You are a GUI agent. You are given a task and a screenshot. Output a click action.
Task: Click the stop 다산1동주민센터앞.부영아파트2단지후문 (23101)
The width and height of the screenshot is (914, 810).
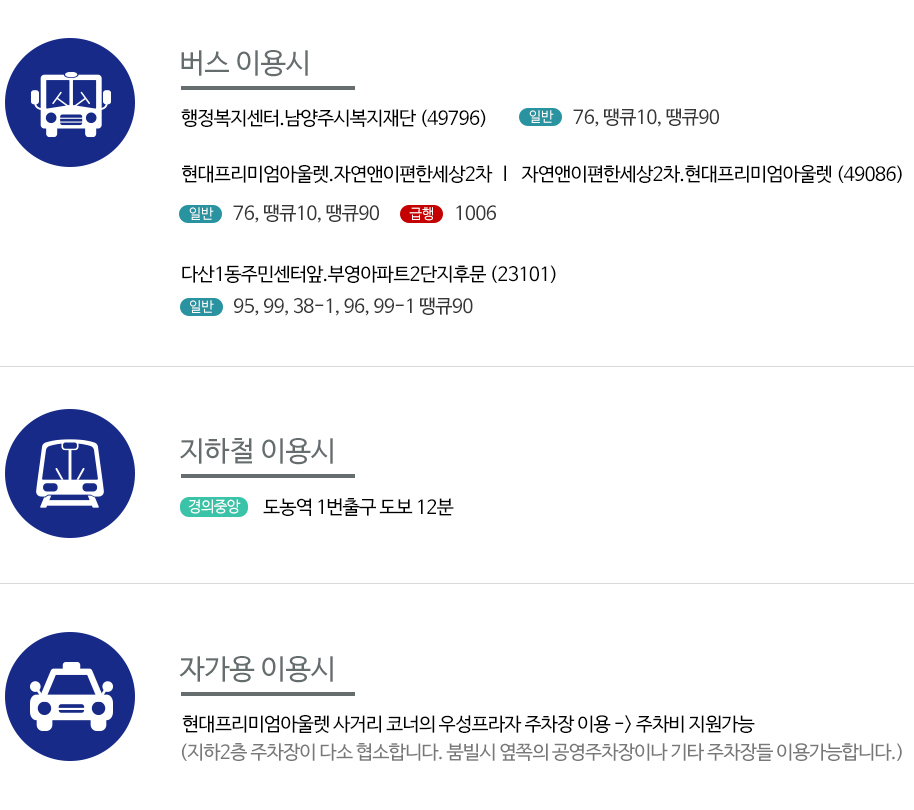pyautogui.click(x=368, y=274)
